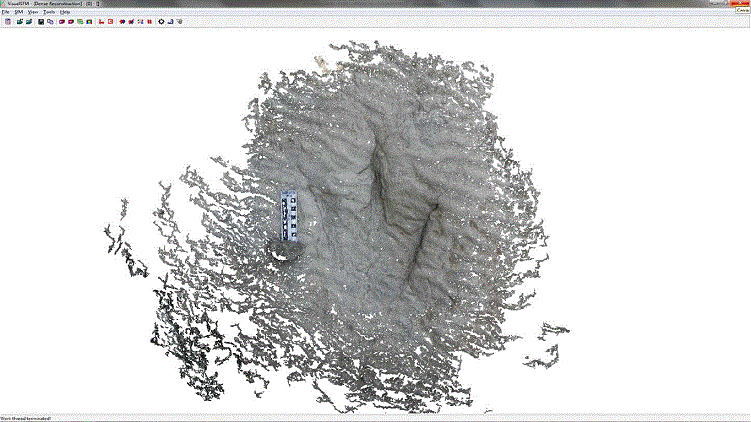Click the scale card in the 3D model

292,217
